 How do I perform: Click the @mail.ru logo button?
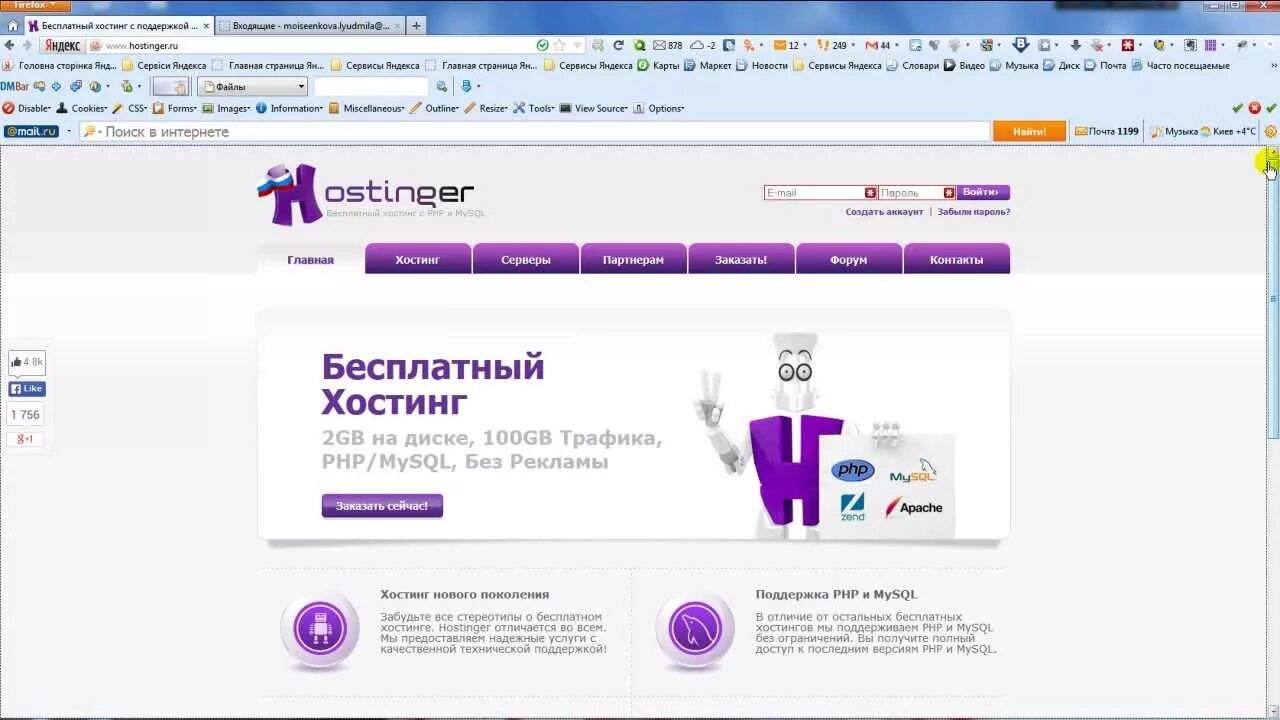(31, 131)
